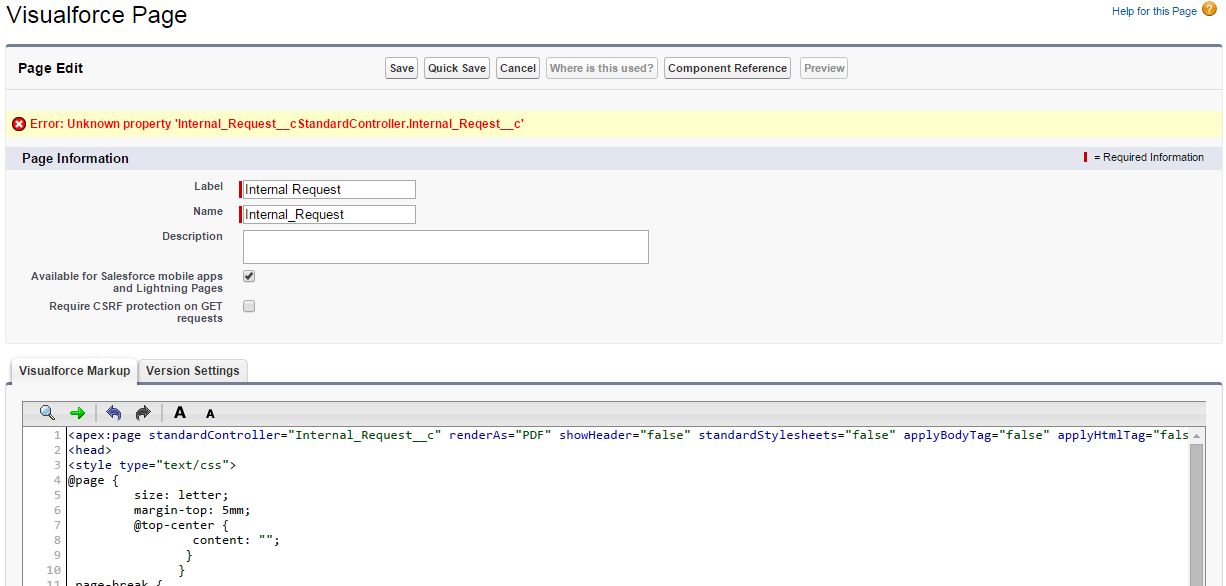The height and width of the screenshot is (586, 1226).
Task: Select the Visualforce Markup tab
Action: pyautogui.click(x=74, y=371)
